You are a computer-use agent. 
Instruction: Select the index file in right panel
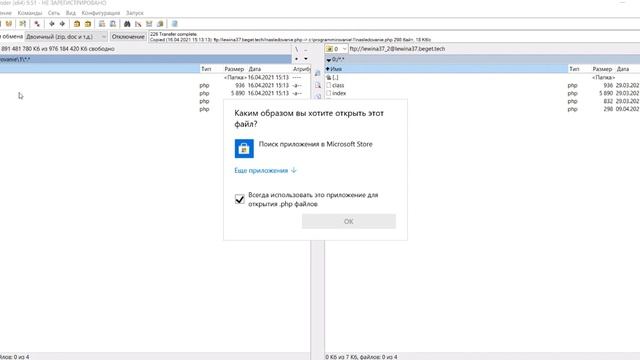(339, 93)
